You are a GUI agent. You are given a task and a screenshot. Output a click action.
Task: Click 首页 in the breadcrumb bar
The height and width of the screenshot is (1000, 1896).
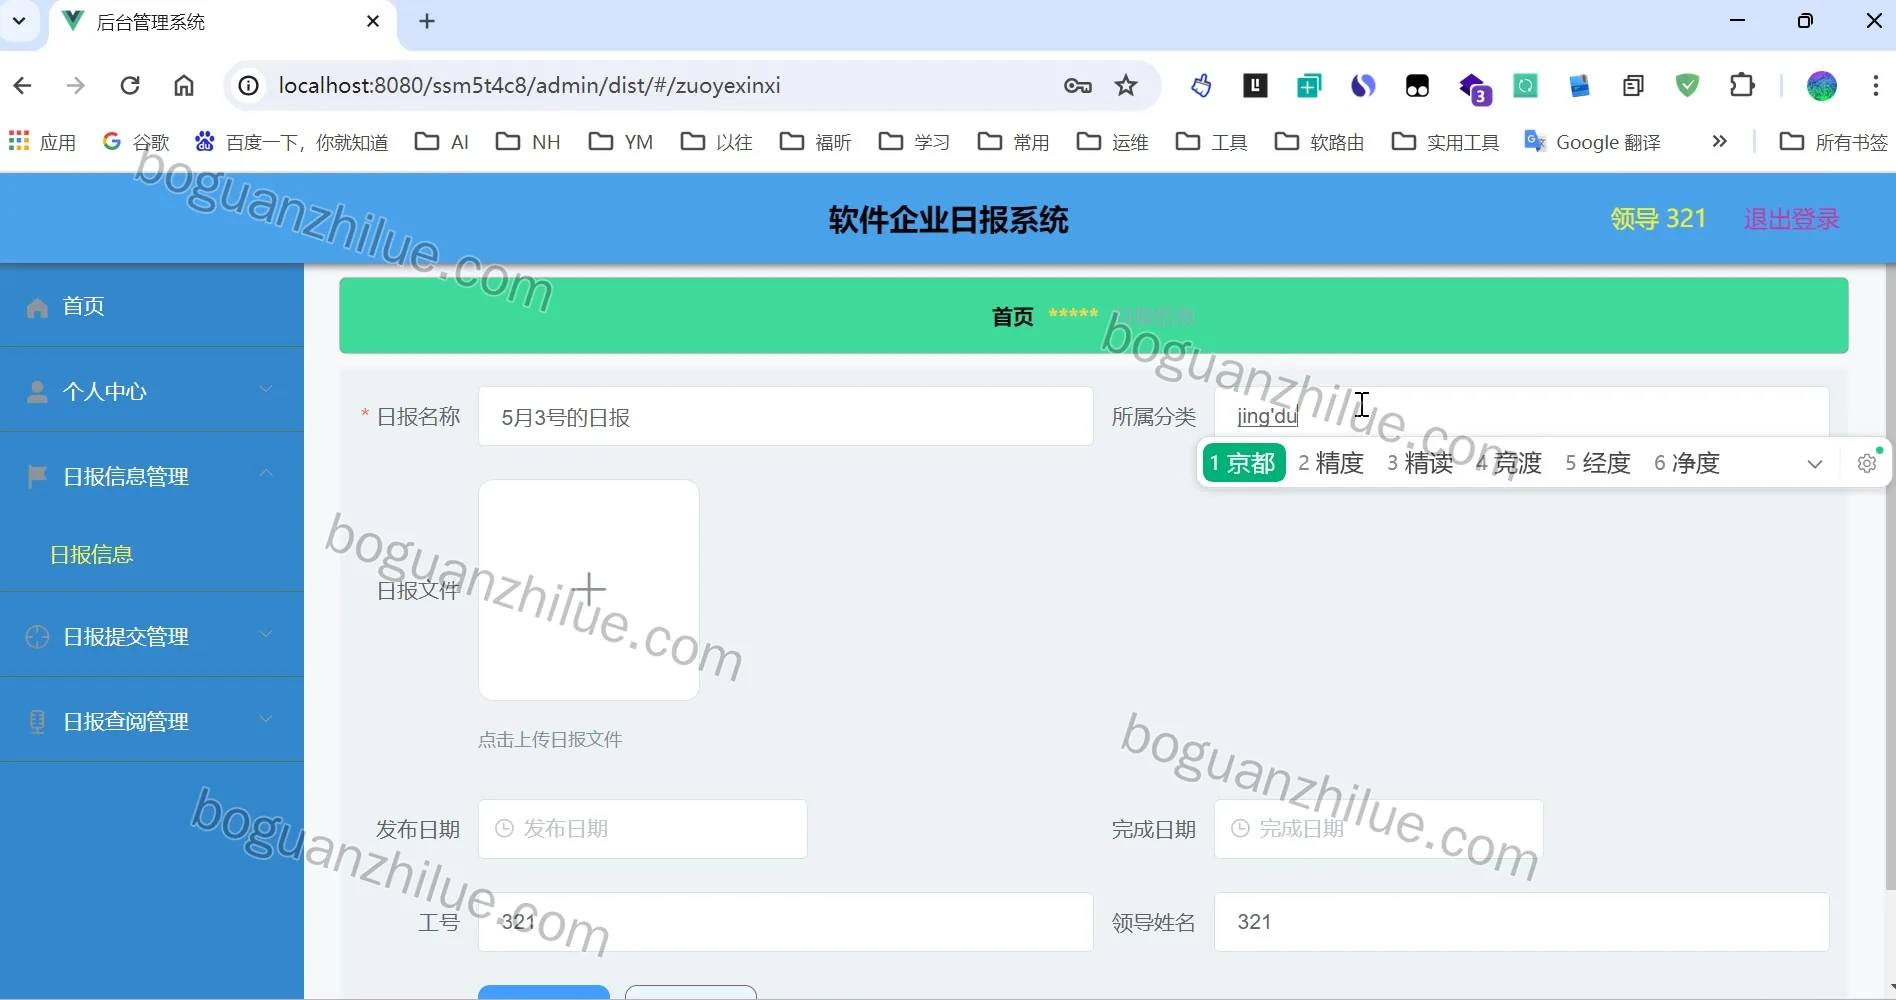tap(1012, 317)
